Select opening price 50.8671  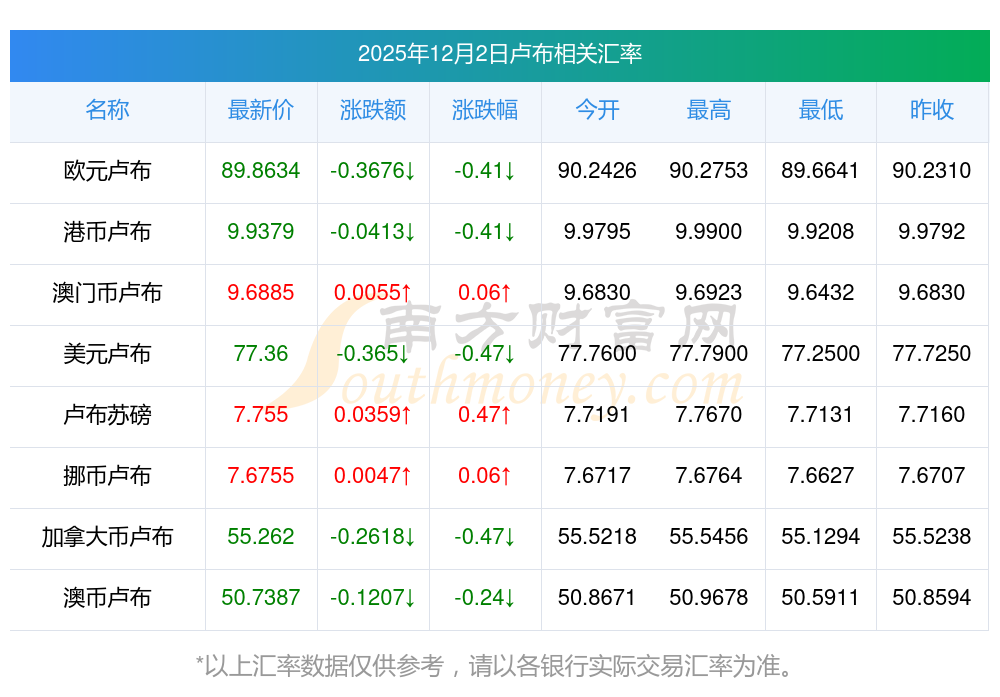pyautogui.click(x=597, y=598)
